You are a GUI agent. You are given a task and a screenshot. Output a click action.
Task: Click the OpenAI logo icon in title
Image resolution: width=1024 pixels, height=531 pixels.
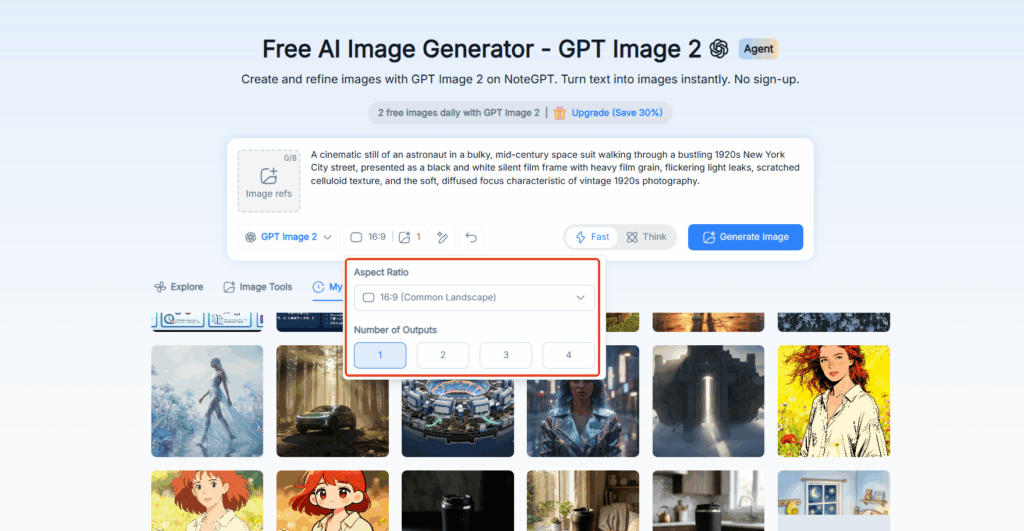click(719, 49)
